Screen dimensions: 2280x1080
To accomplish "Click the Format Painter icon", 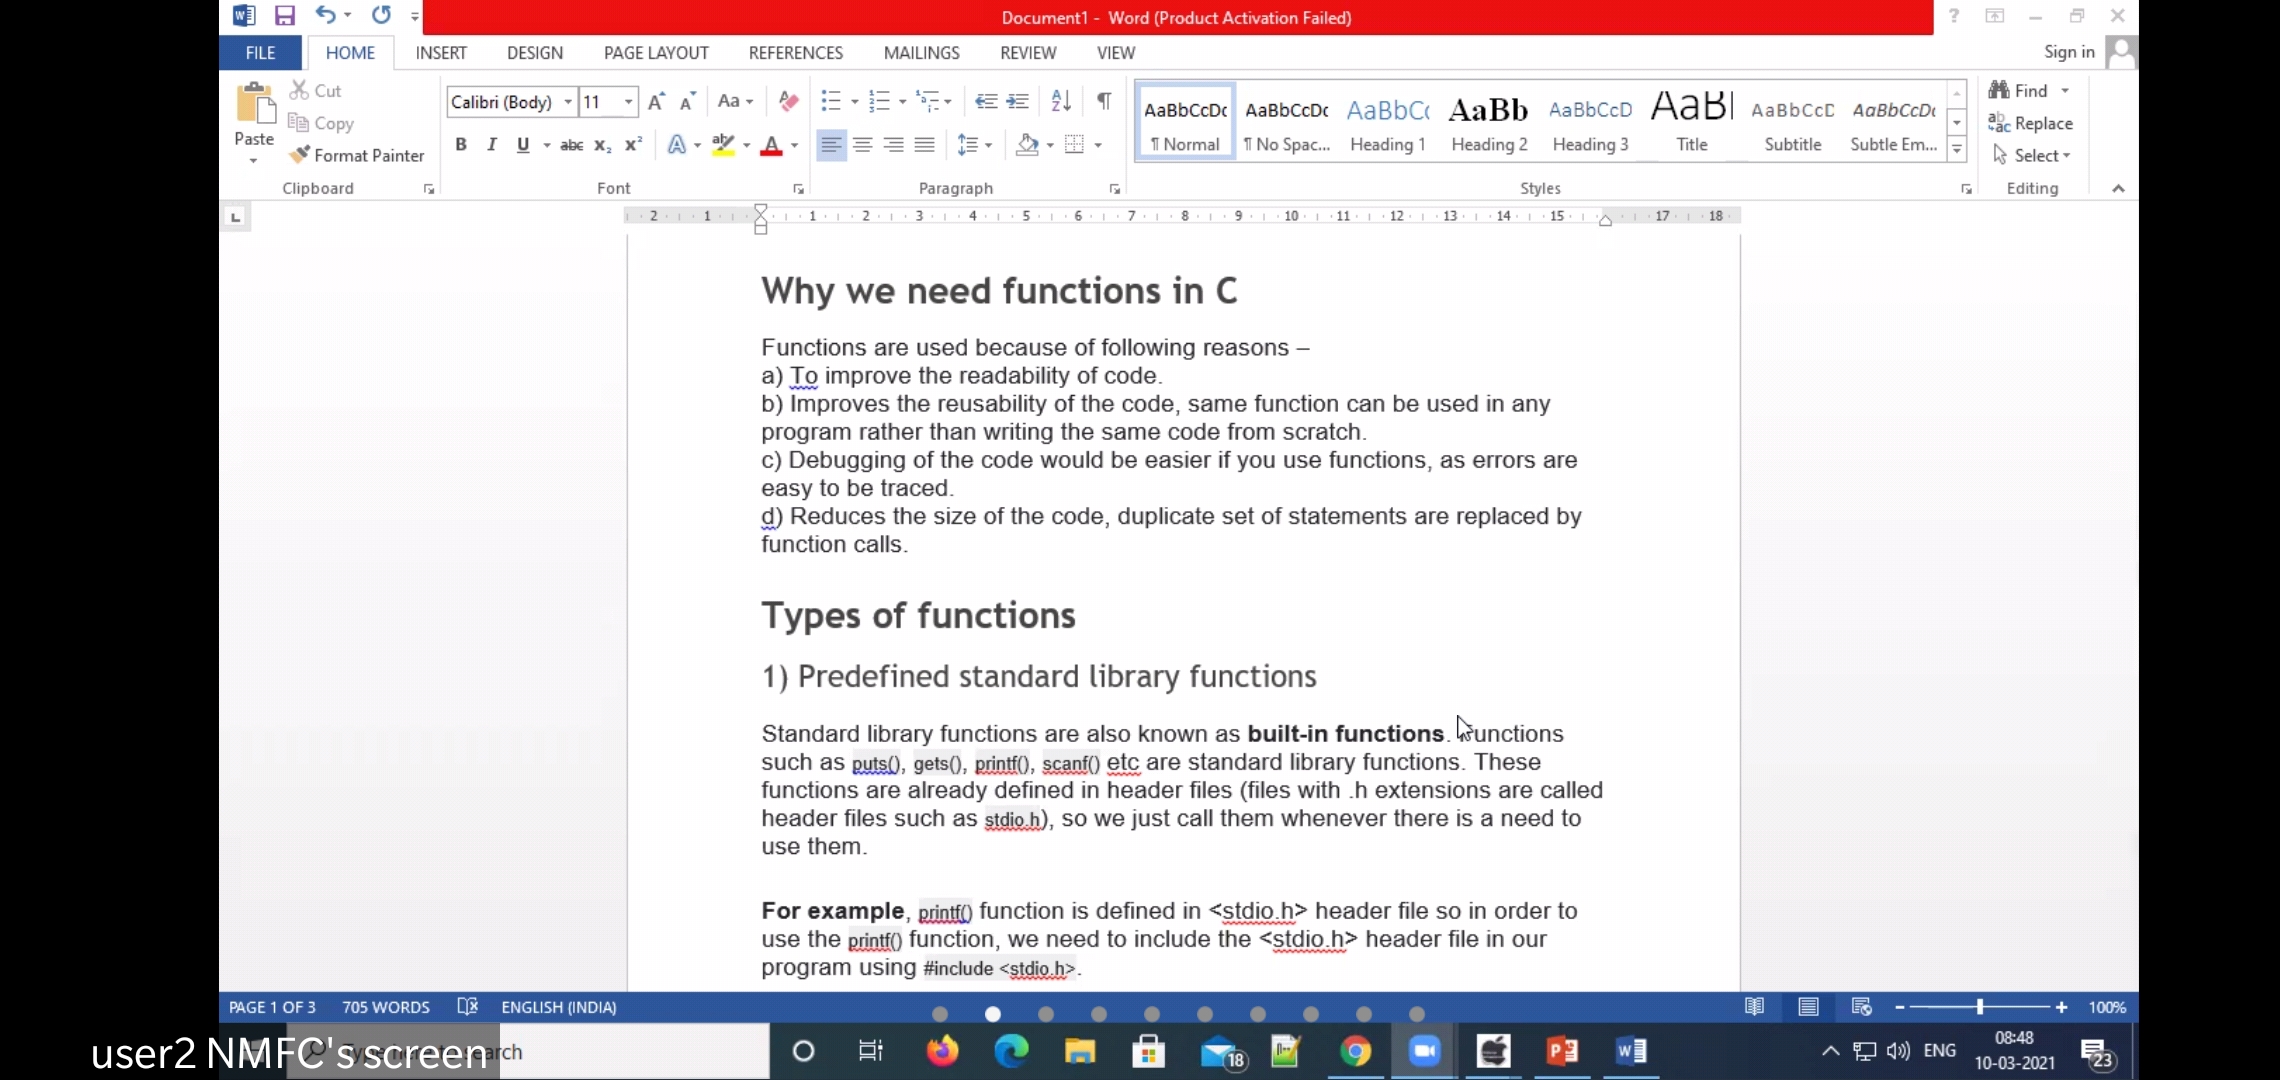I will (x=300, y=155).
